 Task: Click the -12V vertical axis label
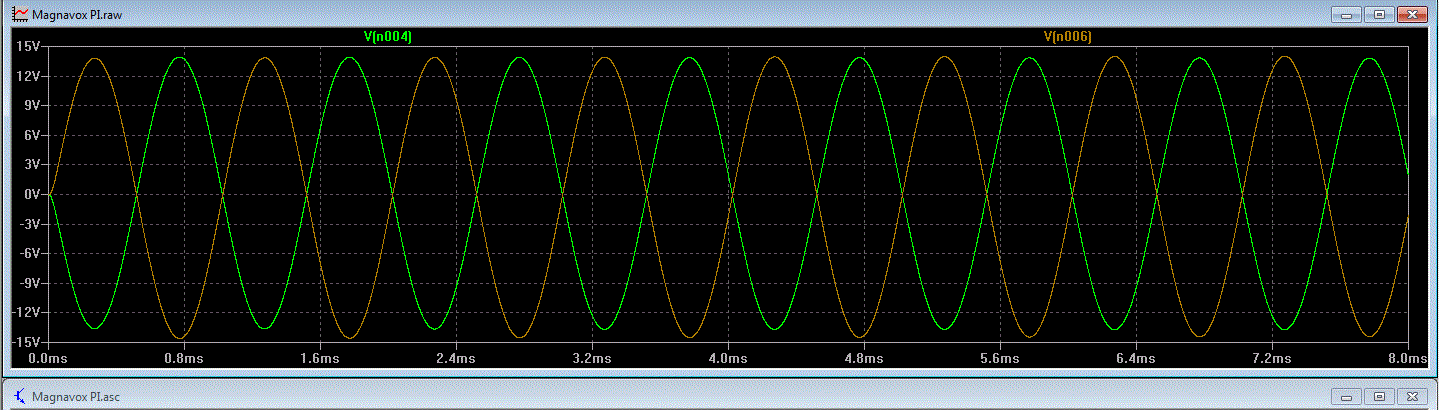tap(25, 312)
